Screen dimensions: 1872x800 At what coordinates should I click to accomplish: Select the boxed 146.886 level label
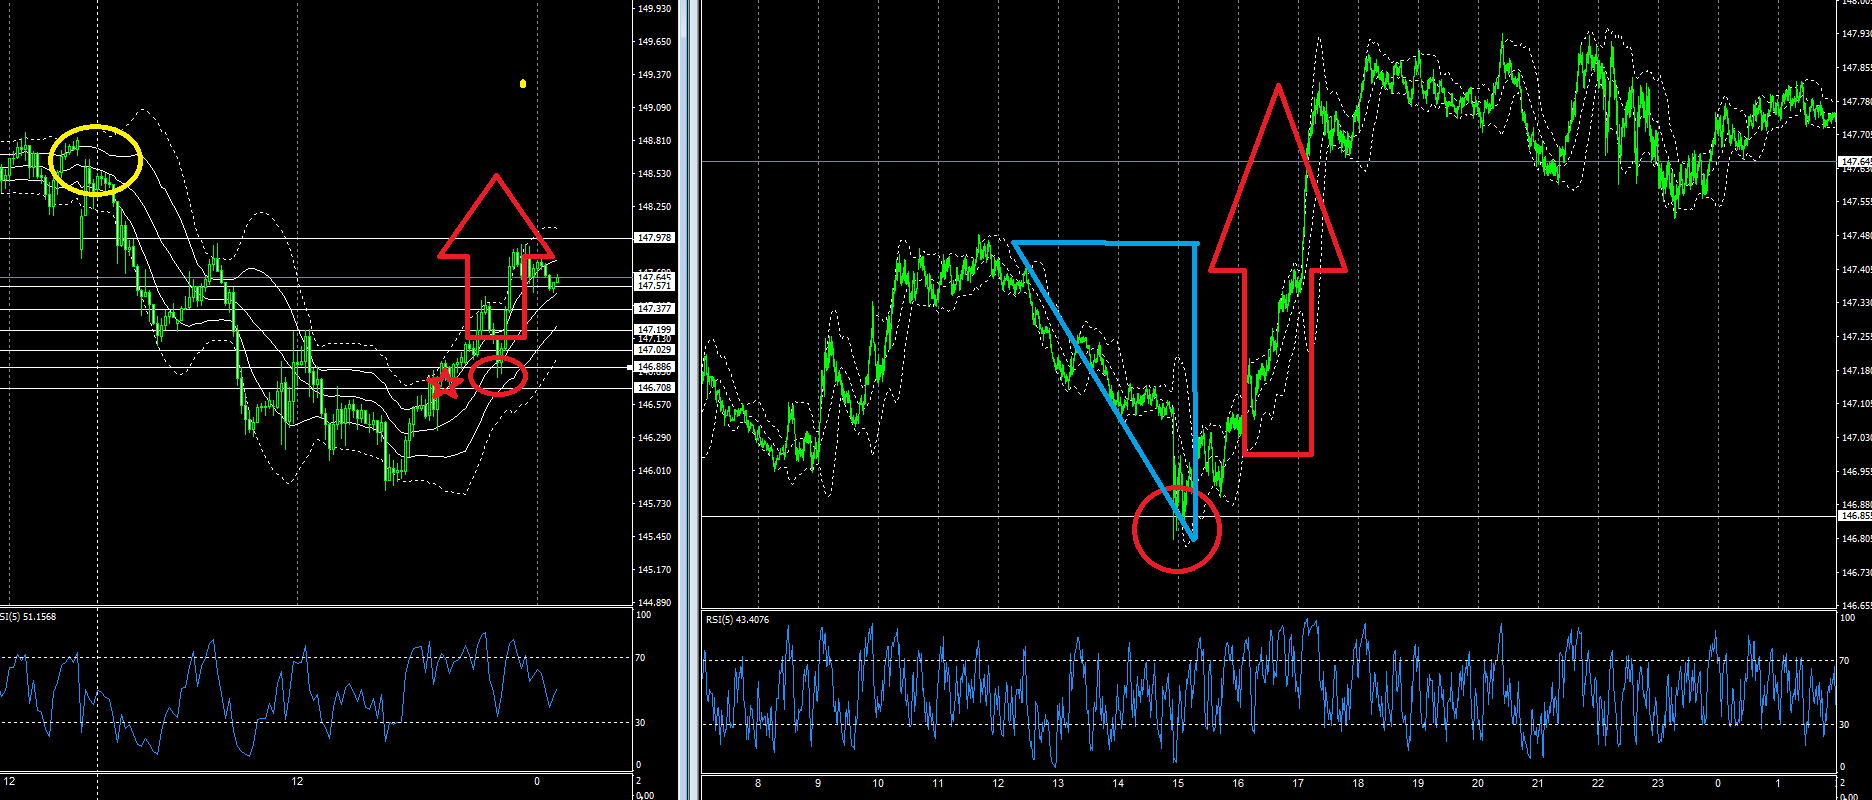[x=655, y=367]
